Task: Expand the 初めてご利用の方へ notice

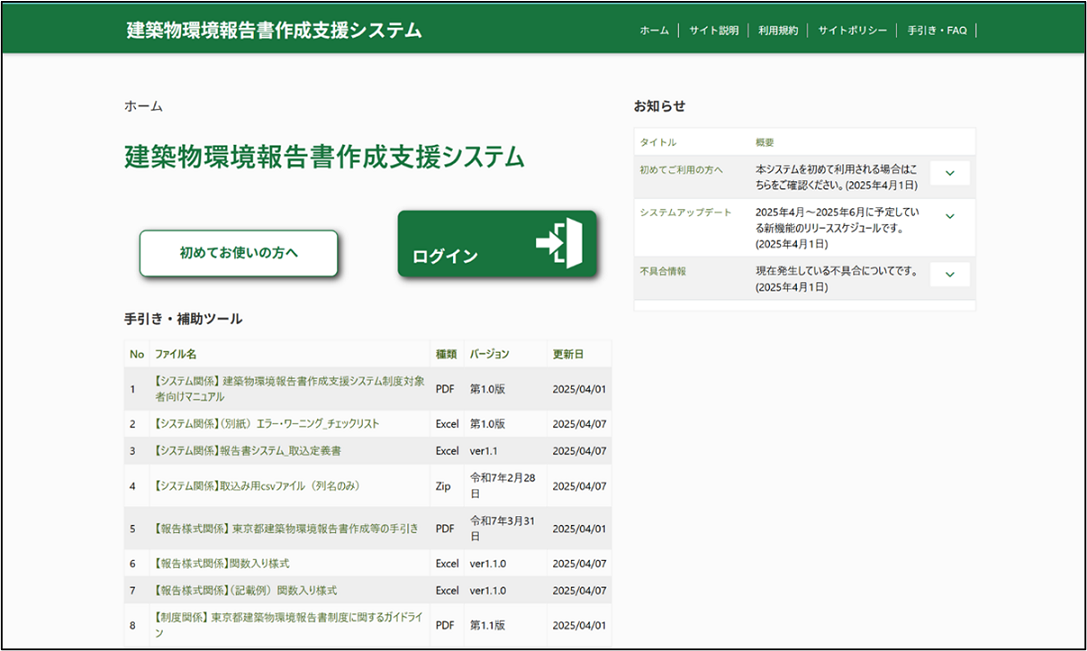Action: [949, 173]
